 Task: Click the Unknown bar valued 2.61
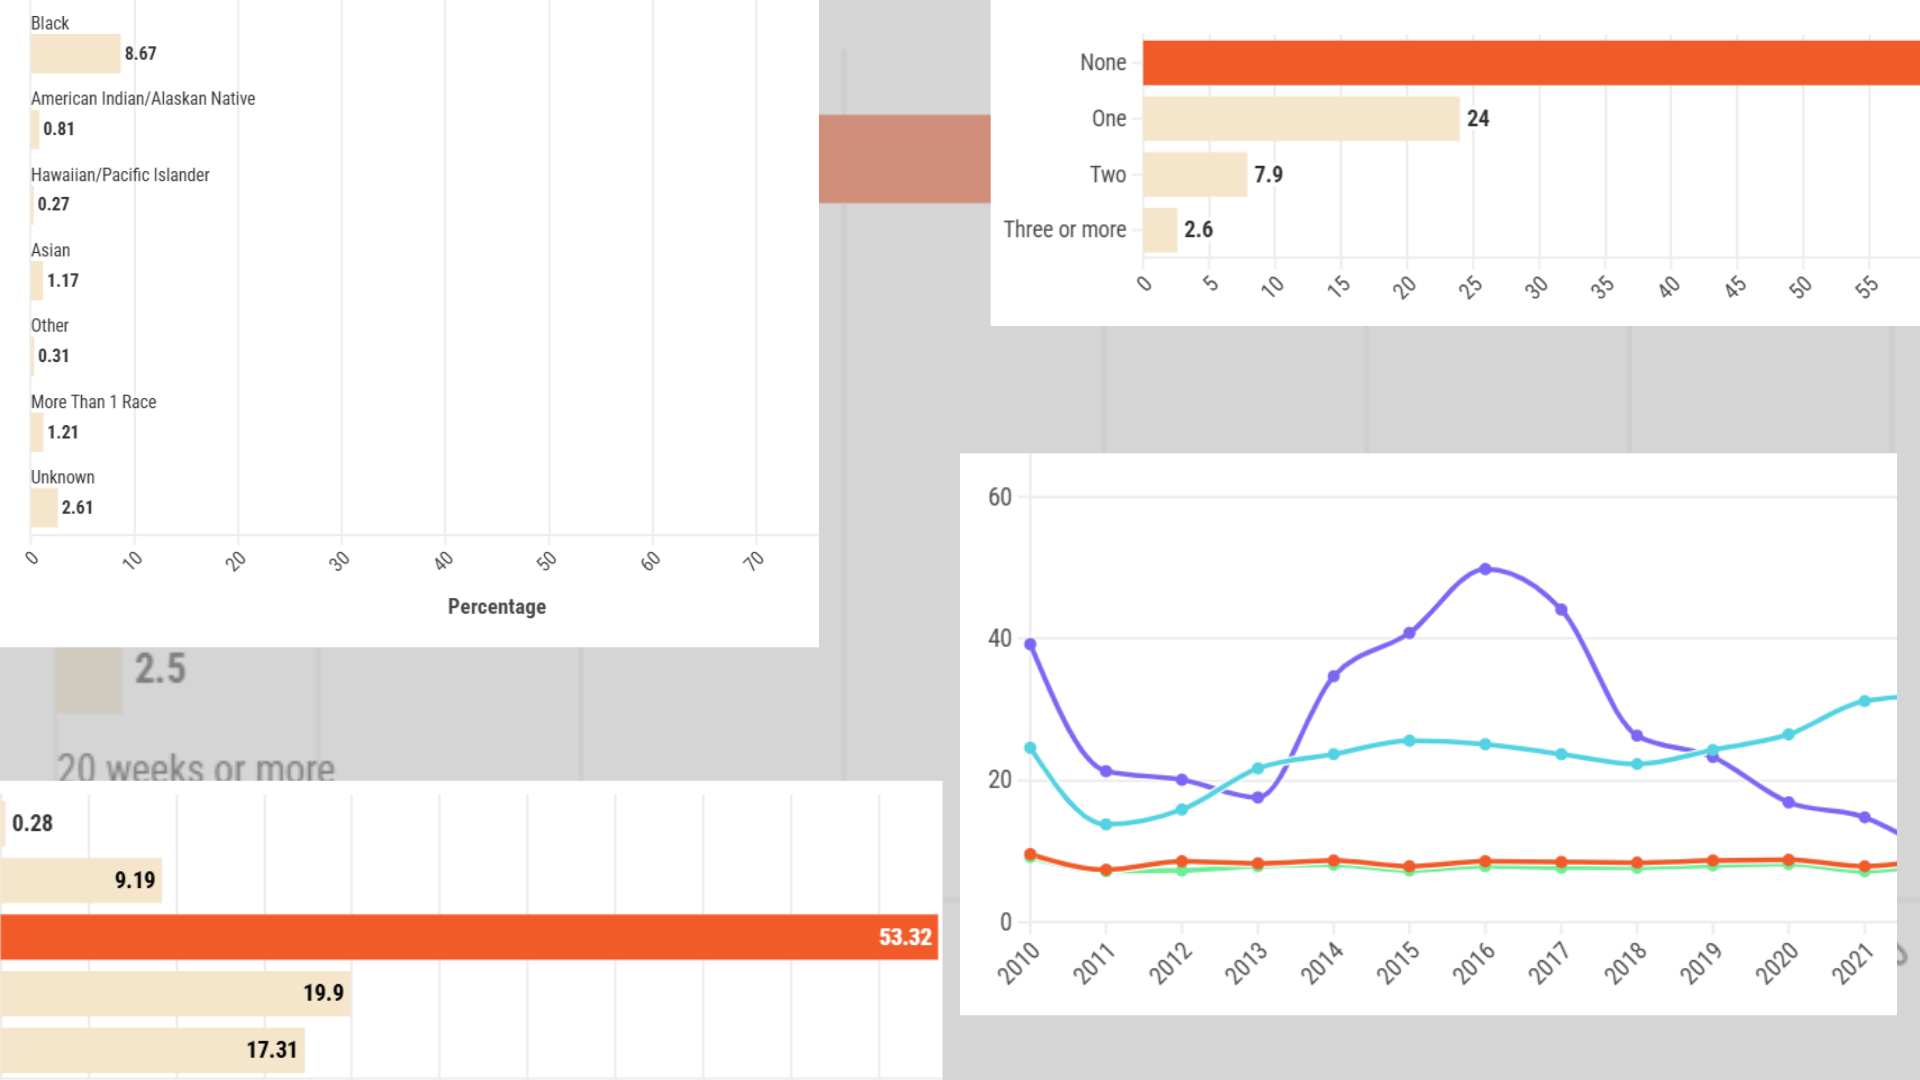pyautogui.click(x=44, y=508)
